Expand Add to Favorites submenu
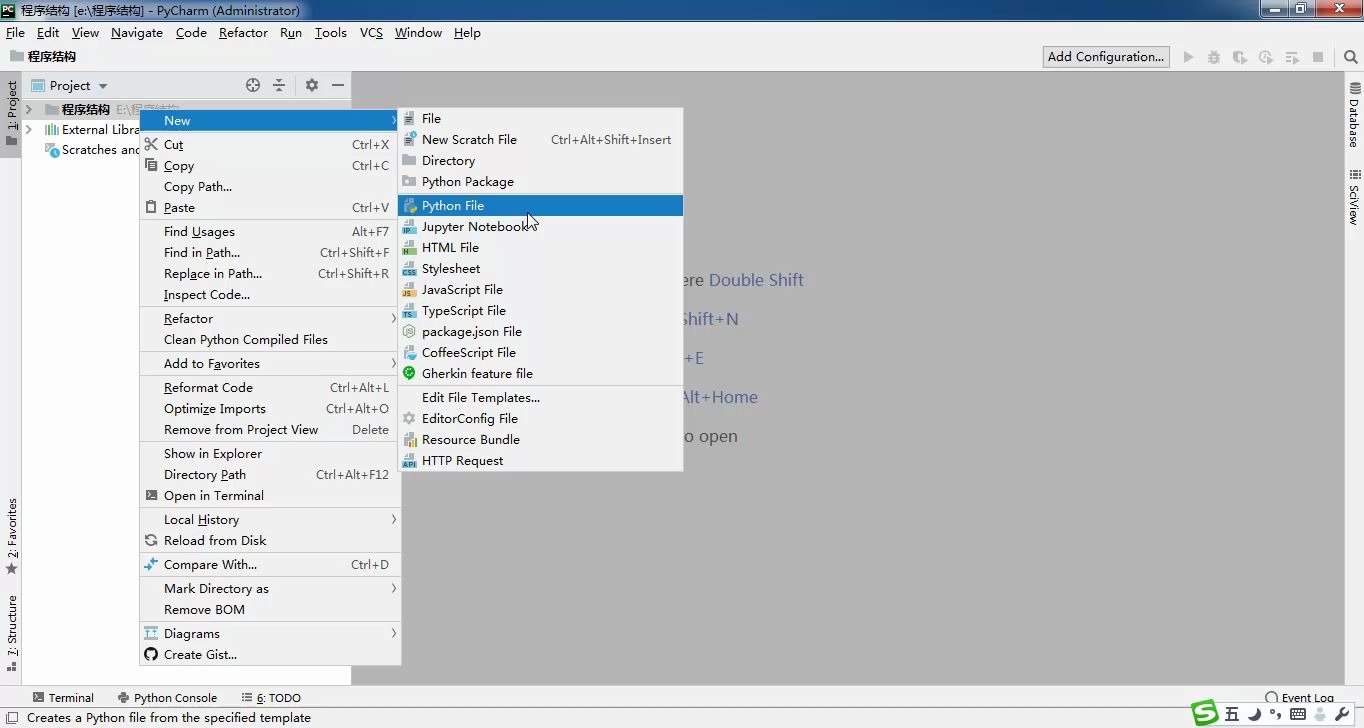The width and height of the screenshot is (1364, 728). (x=394, y=363)
